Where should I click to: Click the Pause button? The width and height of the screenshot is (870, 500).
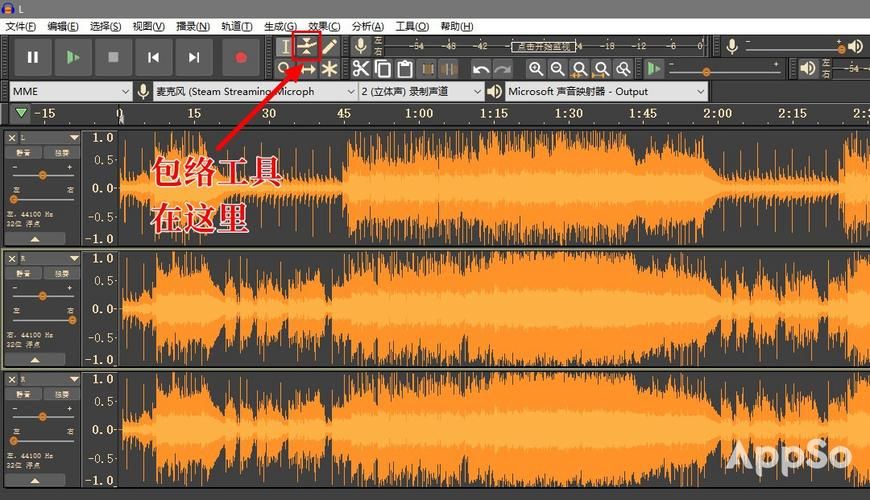(33, 58)
